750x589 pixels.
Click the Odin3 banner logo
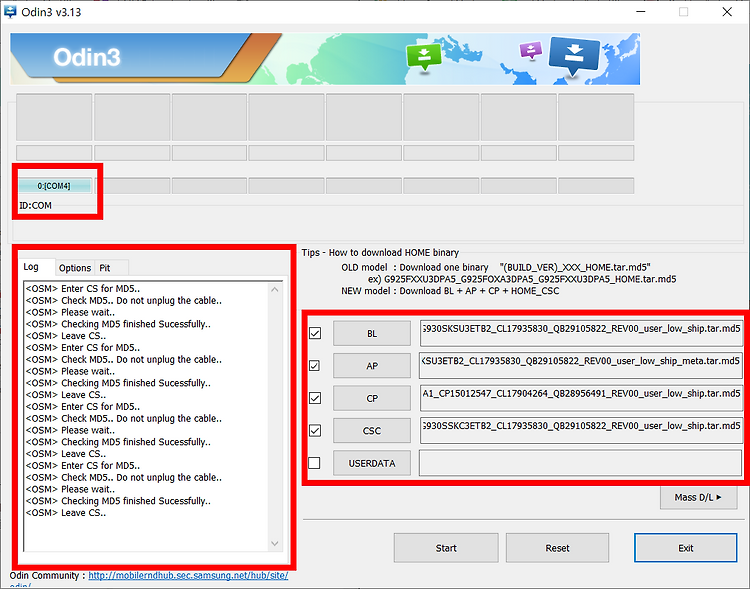coord(87,57)
